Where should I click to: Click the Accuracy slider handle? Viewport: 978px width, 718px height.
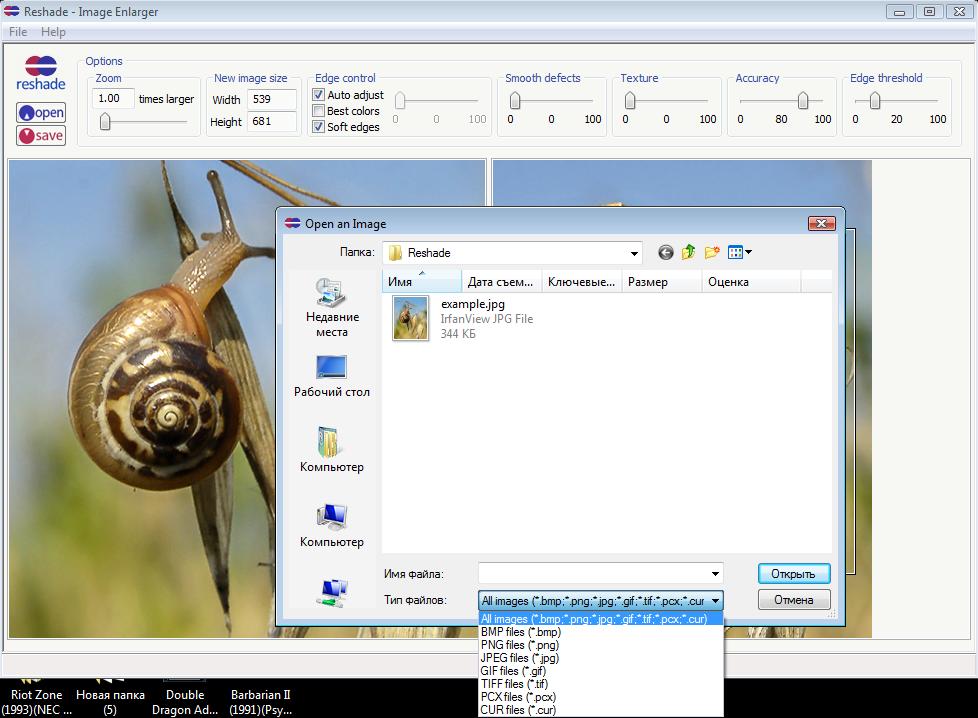pyautogui.click(x=802, y=100)
